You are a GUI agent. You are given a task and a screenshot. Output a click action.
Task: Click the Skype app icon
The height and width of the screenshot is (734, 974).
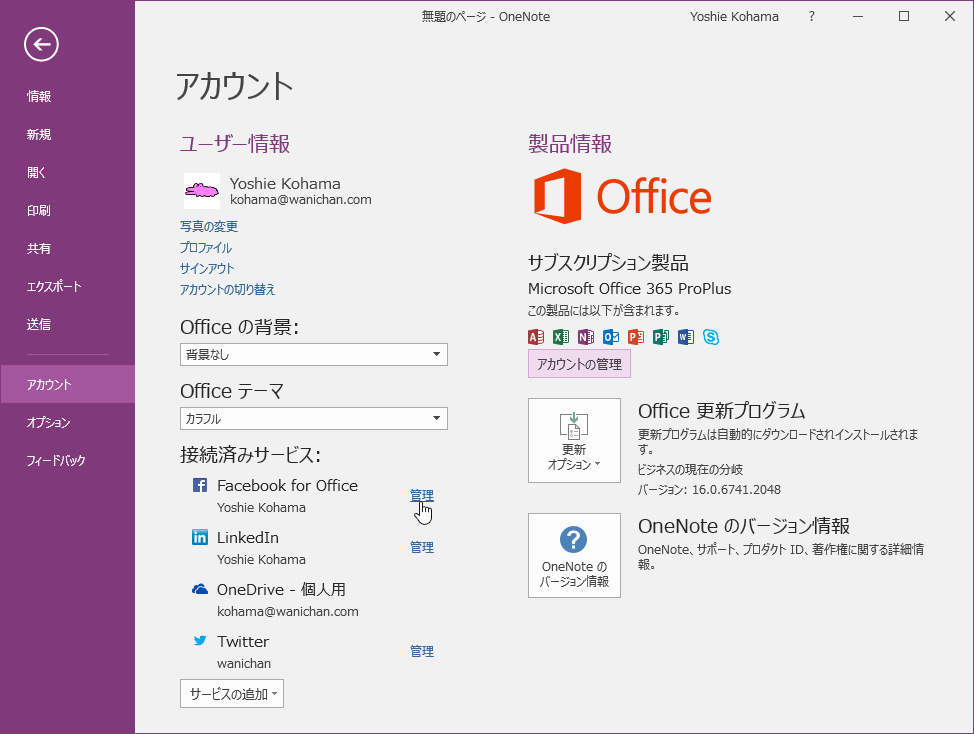click(x=711, y=337)
